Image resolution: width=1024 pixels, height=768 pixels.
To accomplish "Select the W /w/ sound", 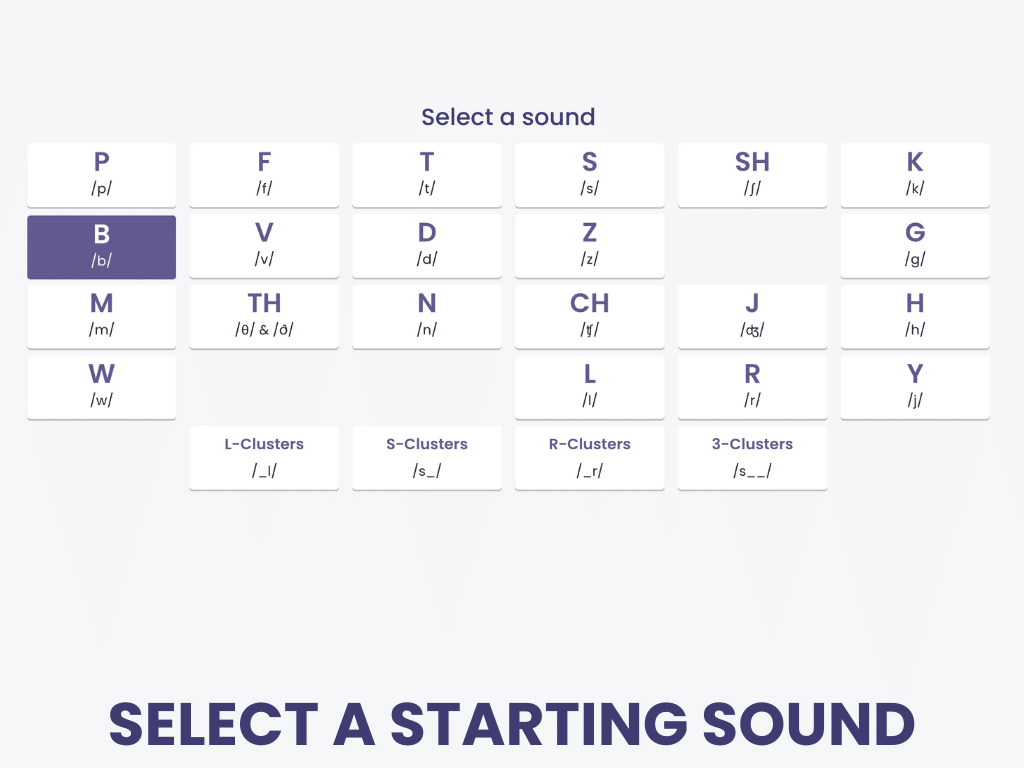I will 101,387.
